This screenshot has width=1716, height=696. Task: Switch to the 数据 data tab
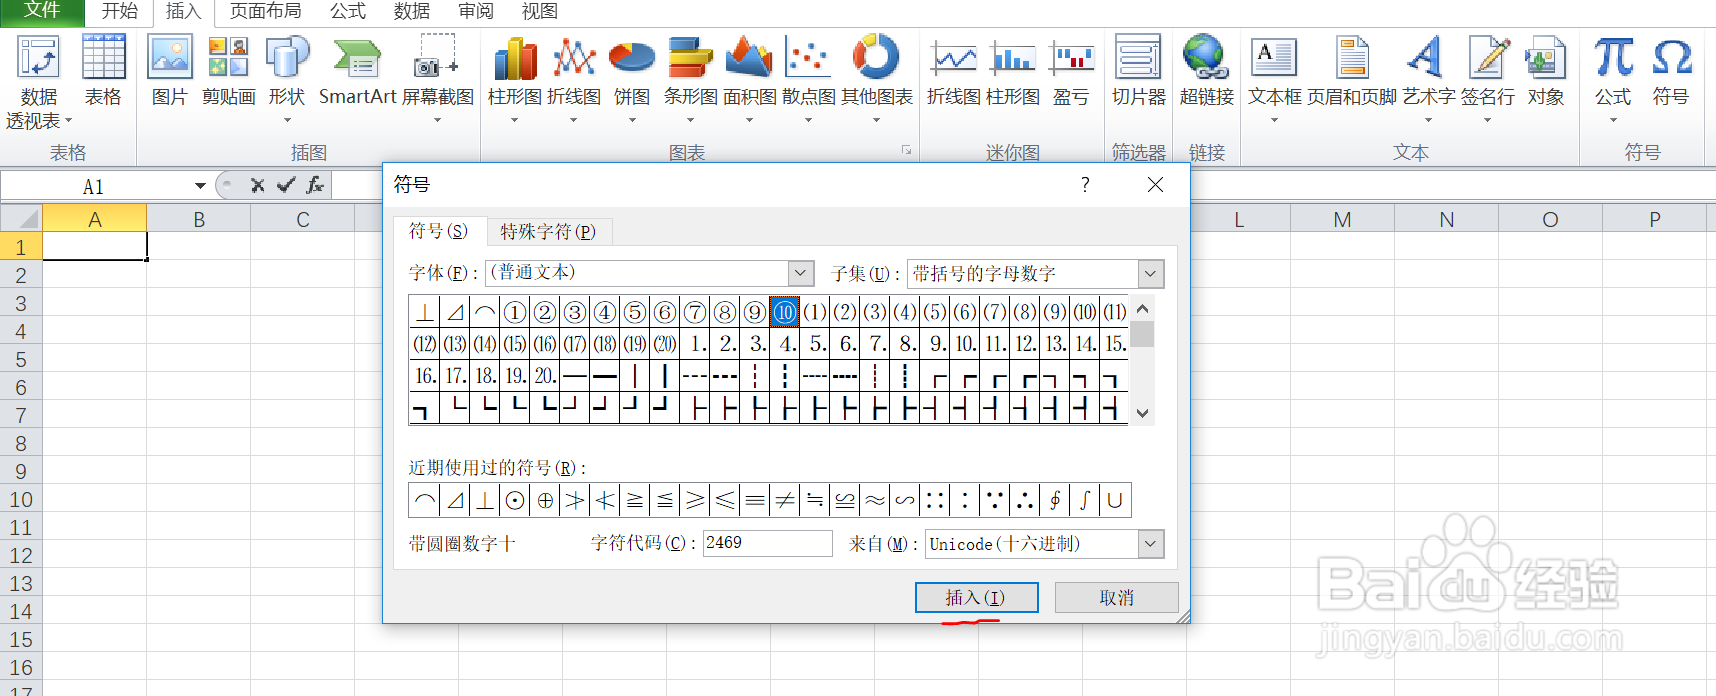click(x=412, y=11)
